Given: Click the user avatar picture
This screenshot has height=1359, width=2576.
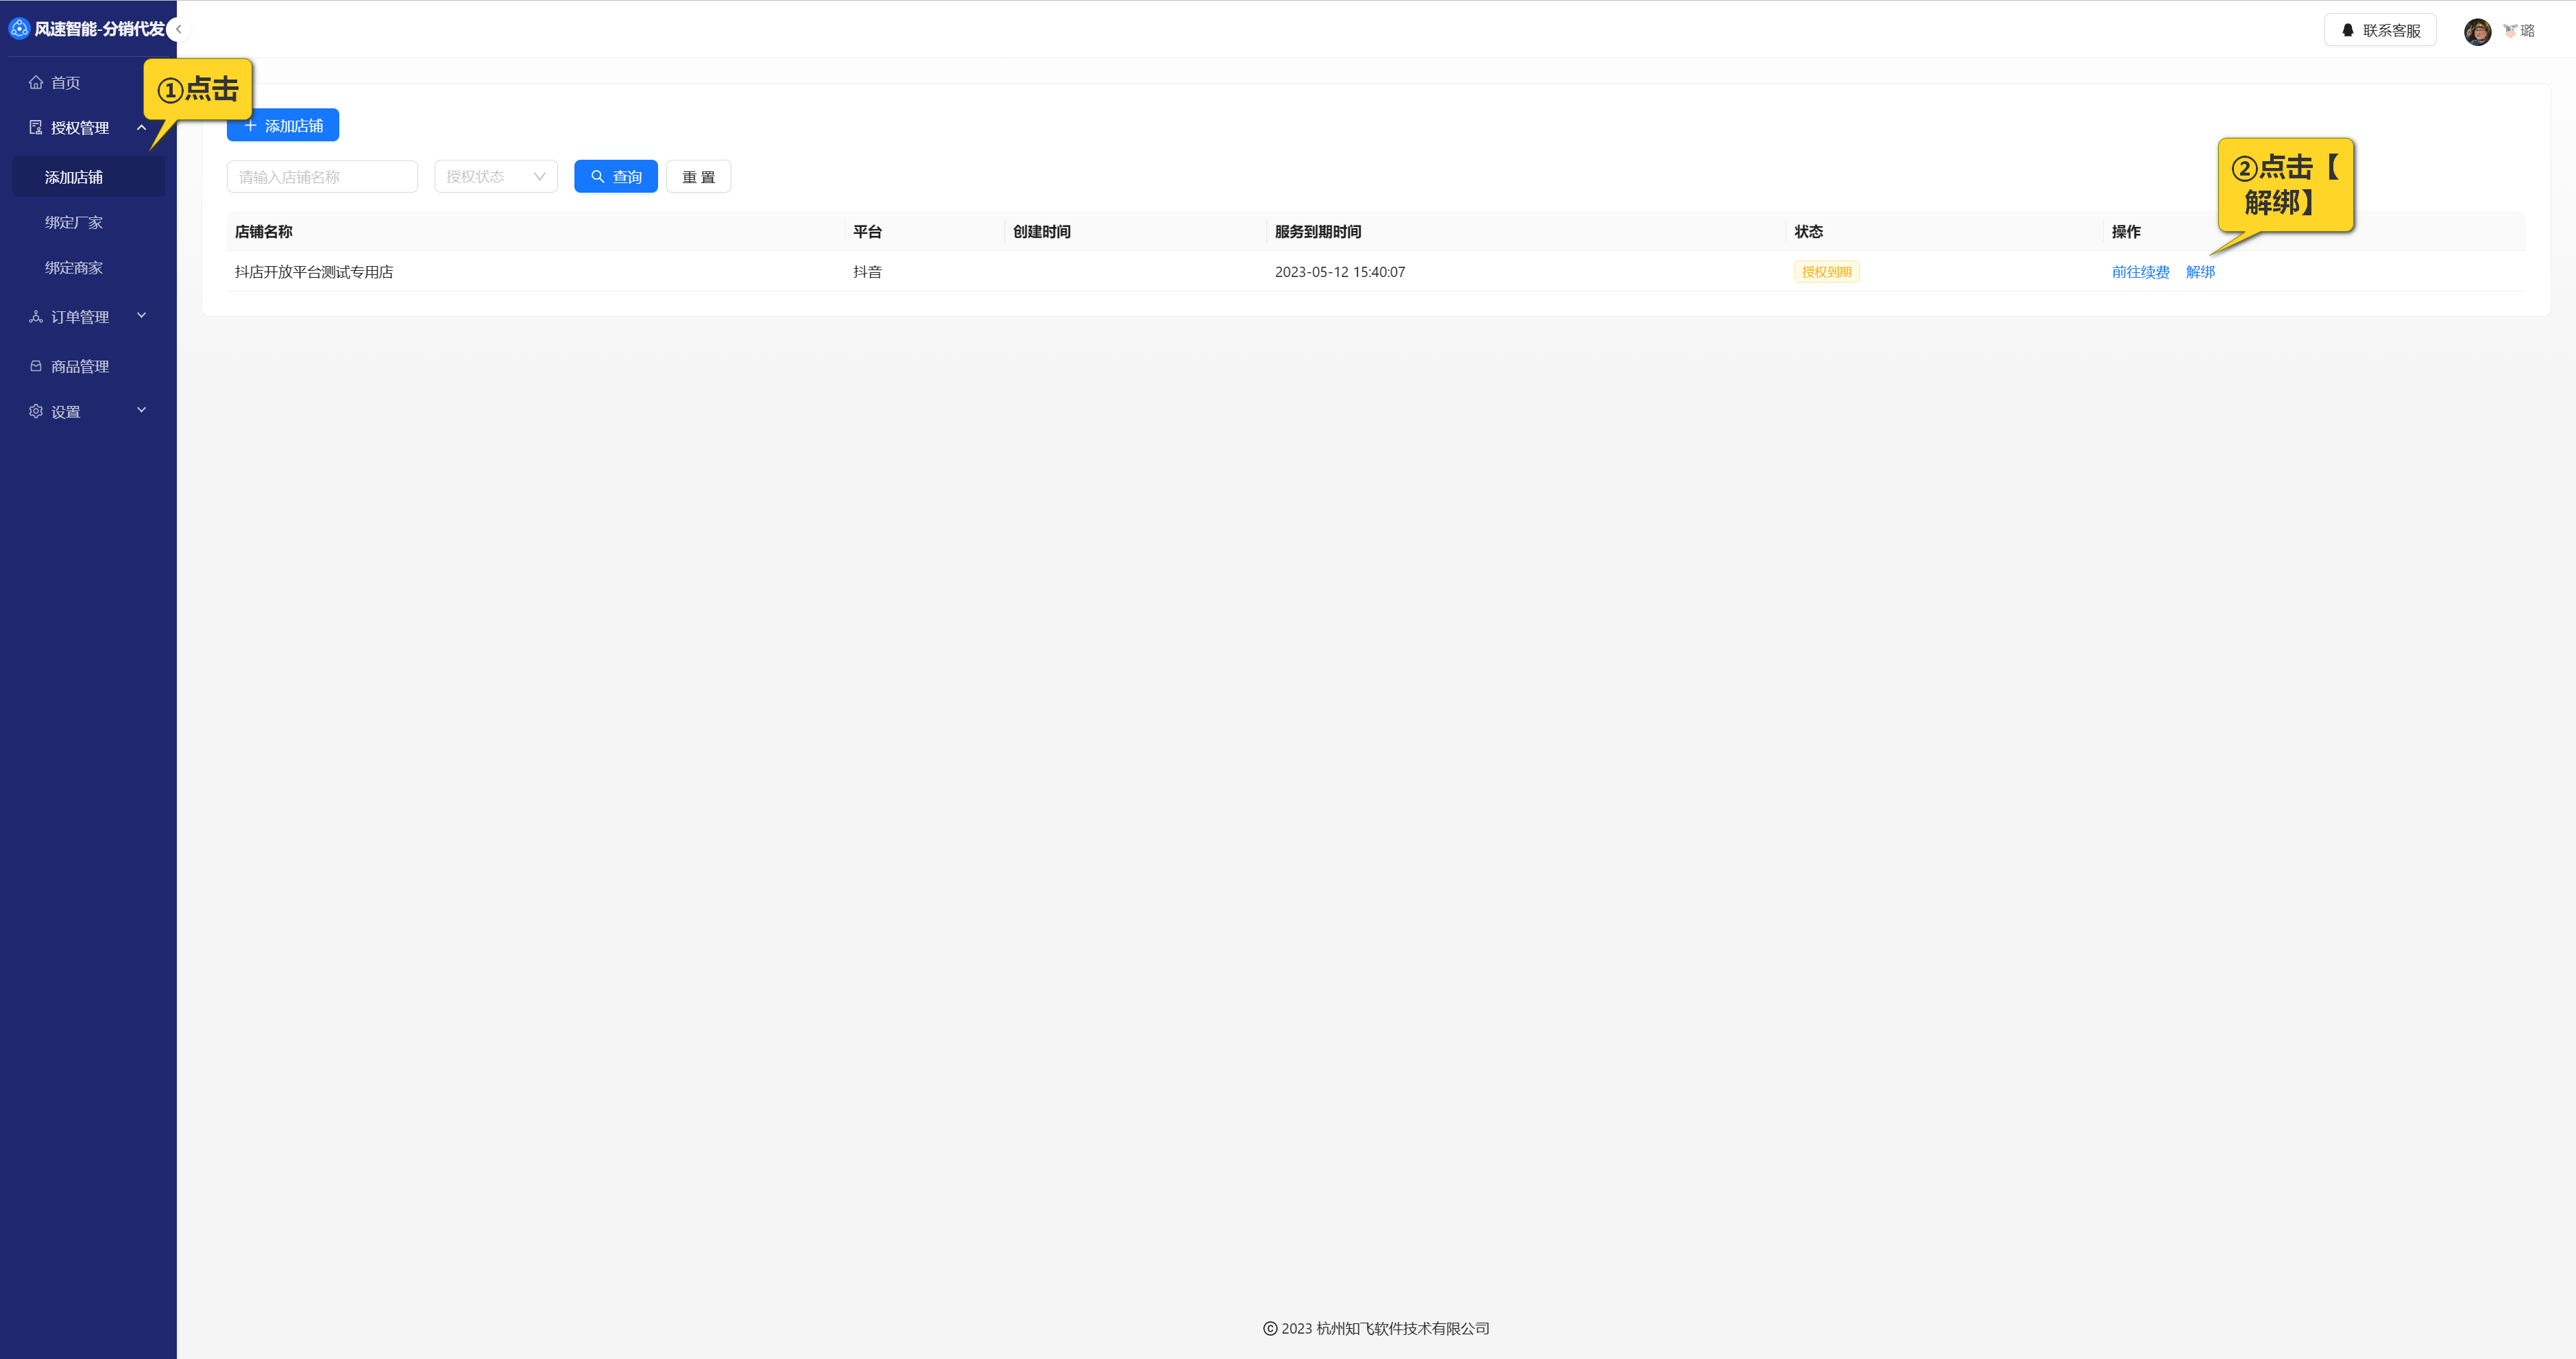Looking at the screenshot, I should tap(2477, 31).
